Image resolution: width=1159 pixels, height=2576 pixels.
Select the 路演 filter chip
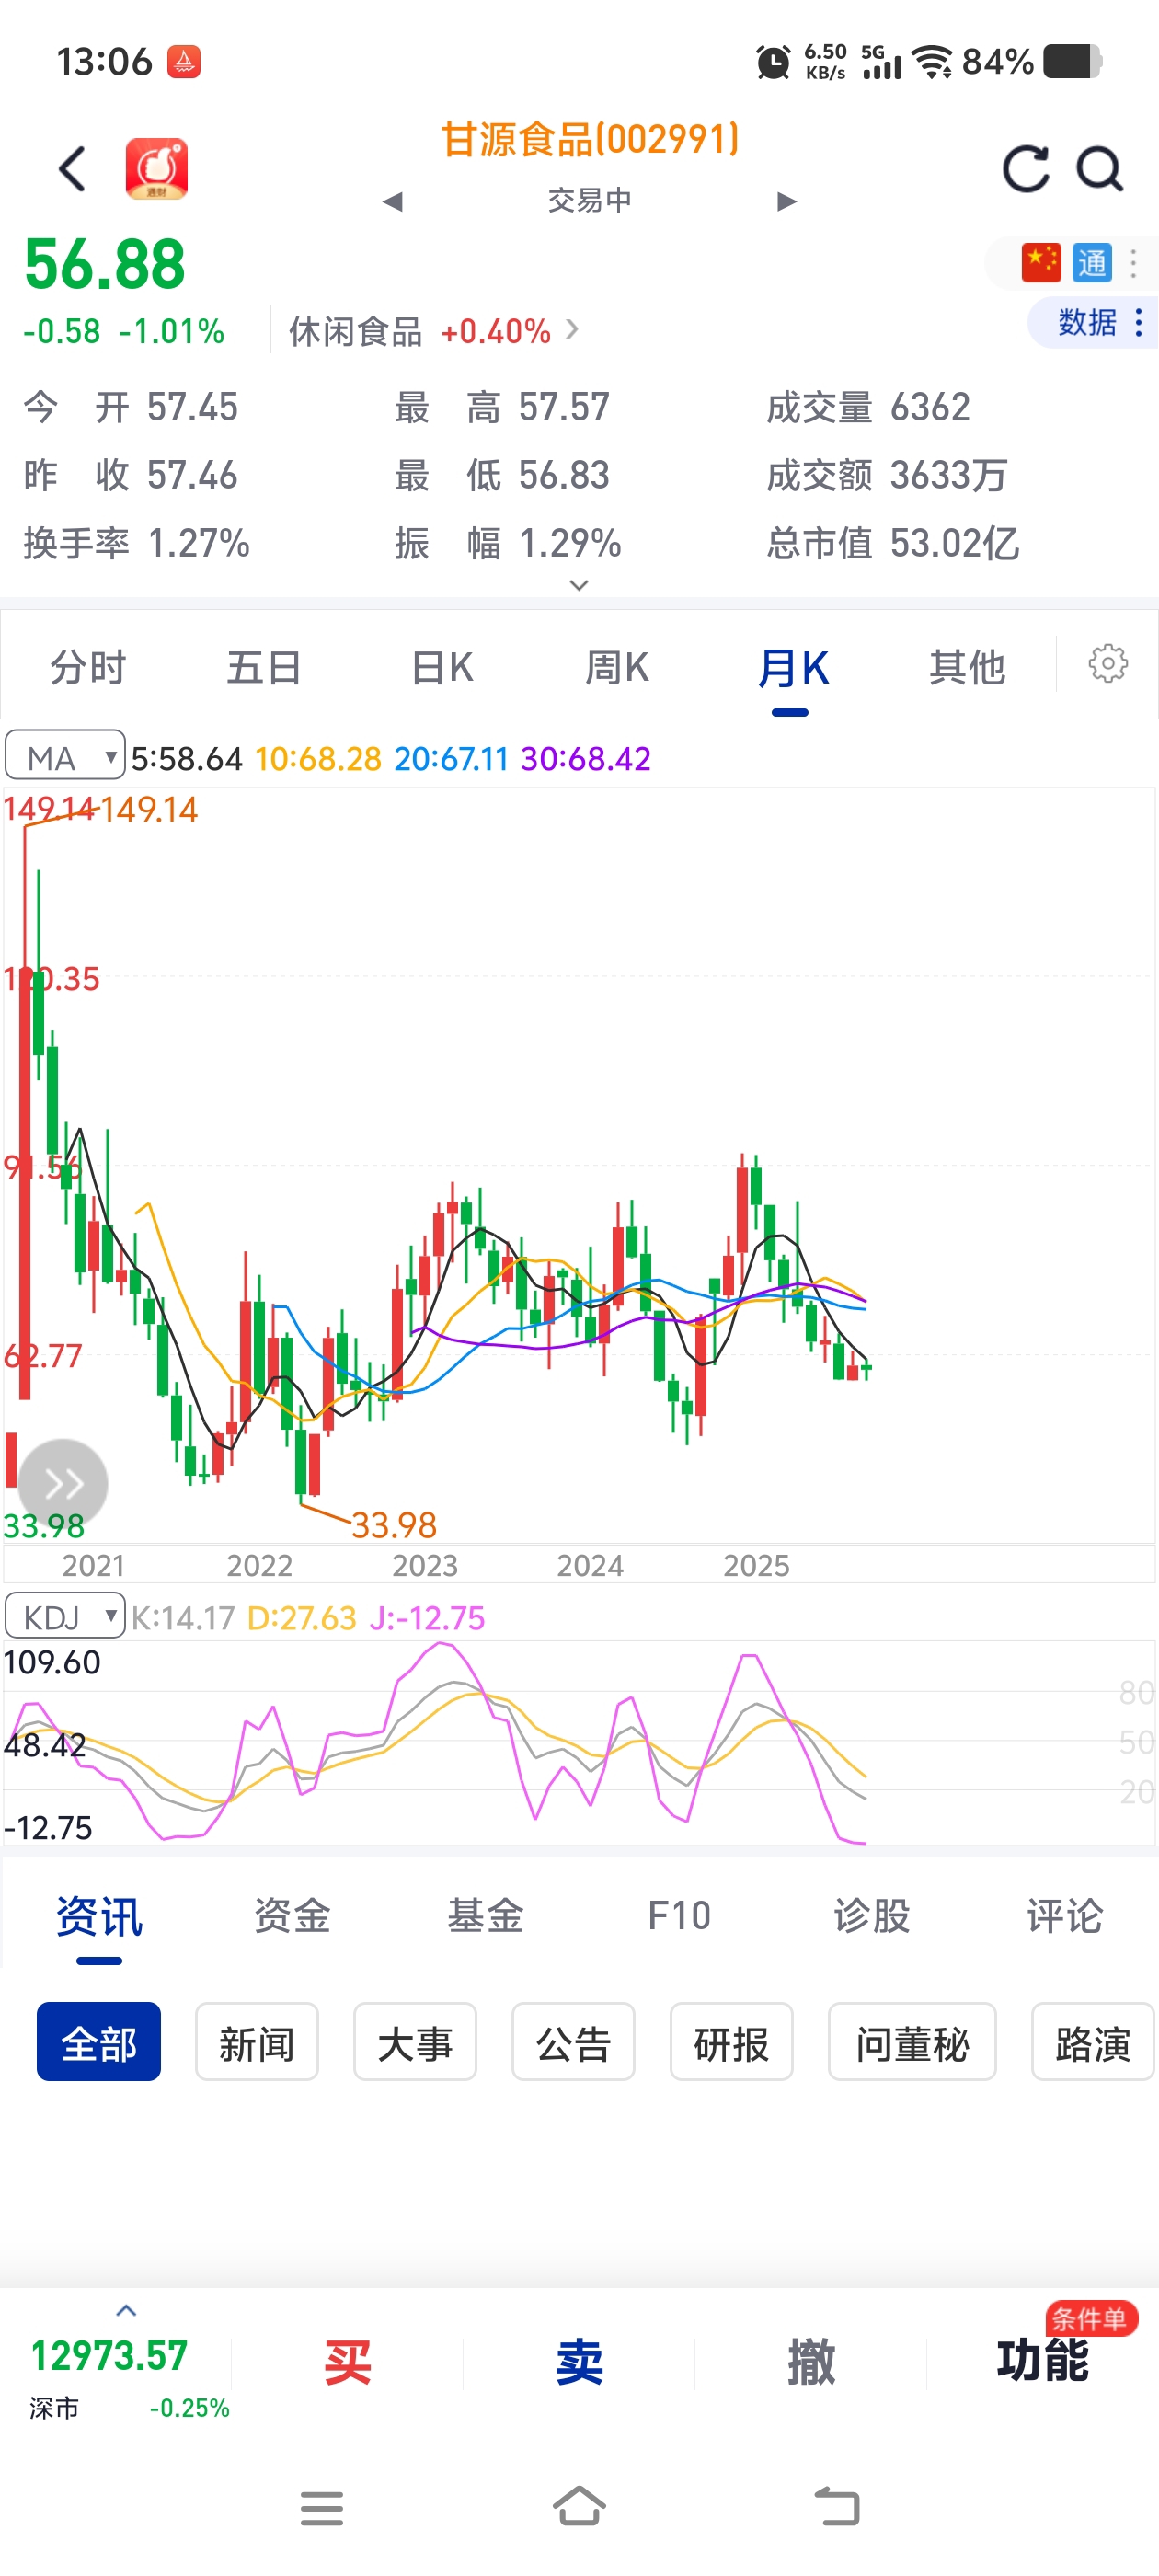(x=1093, y=2042)
